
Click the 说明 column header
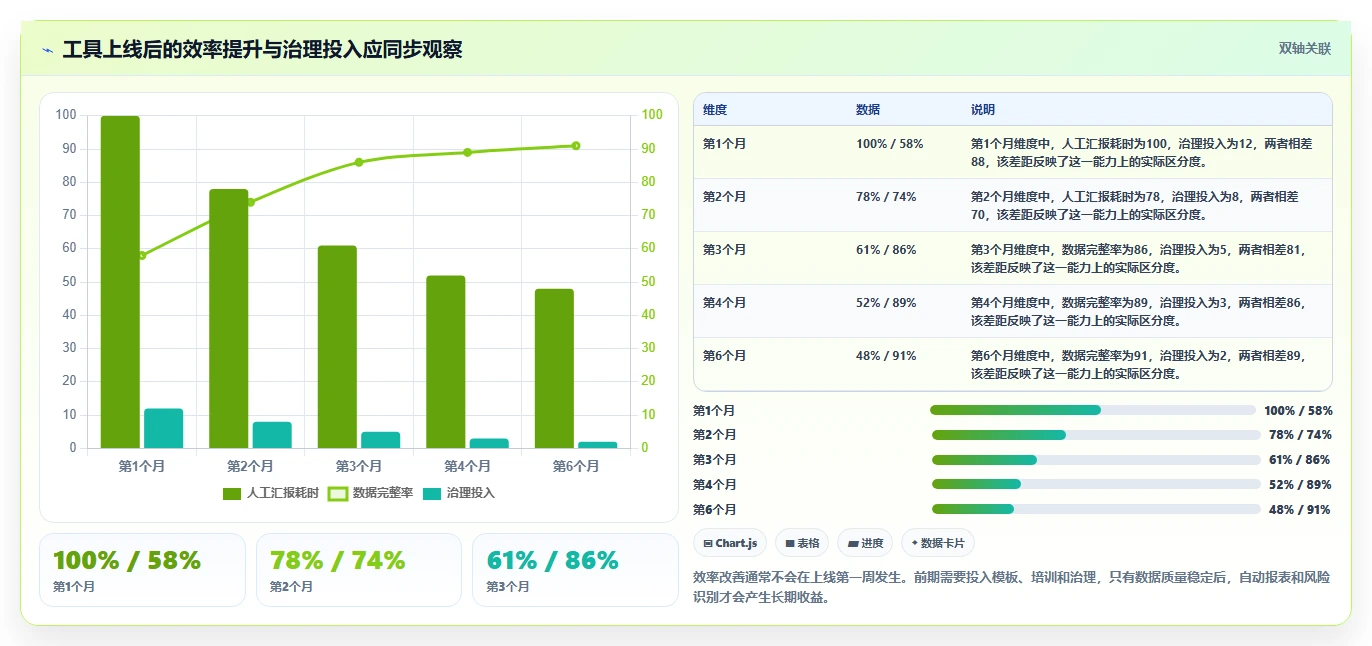983,110
